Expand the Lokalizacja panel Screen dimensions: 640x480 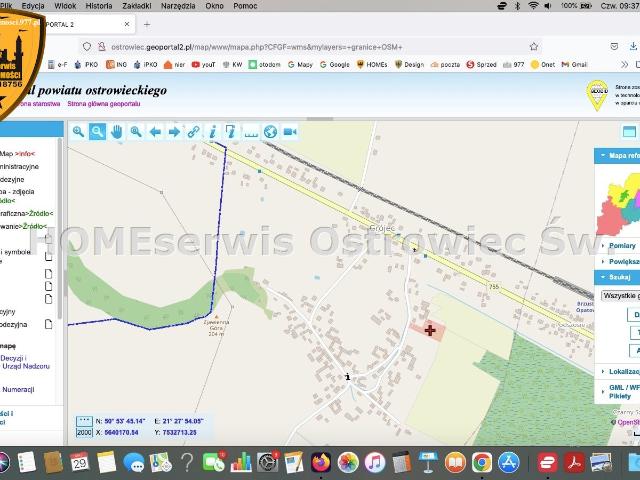pos(621,370)
